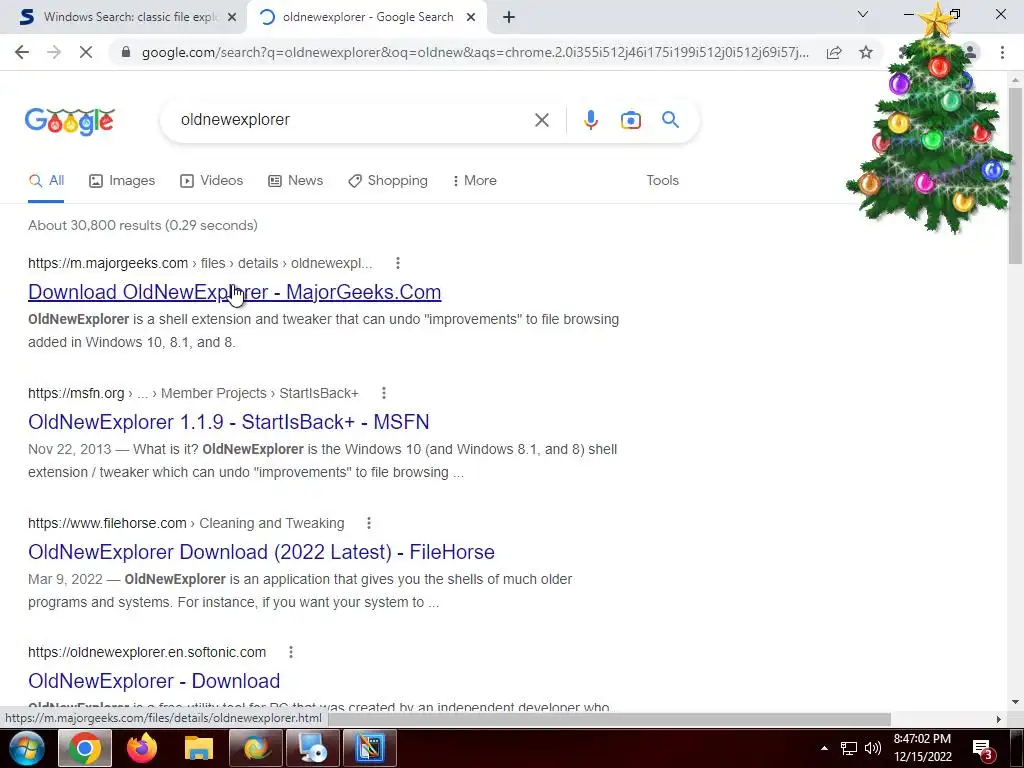Open the Windows Start button
The width and height of the screenshot is (1024, 768).
27,748
